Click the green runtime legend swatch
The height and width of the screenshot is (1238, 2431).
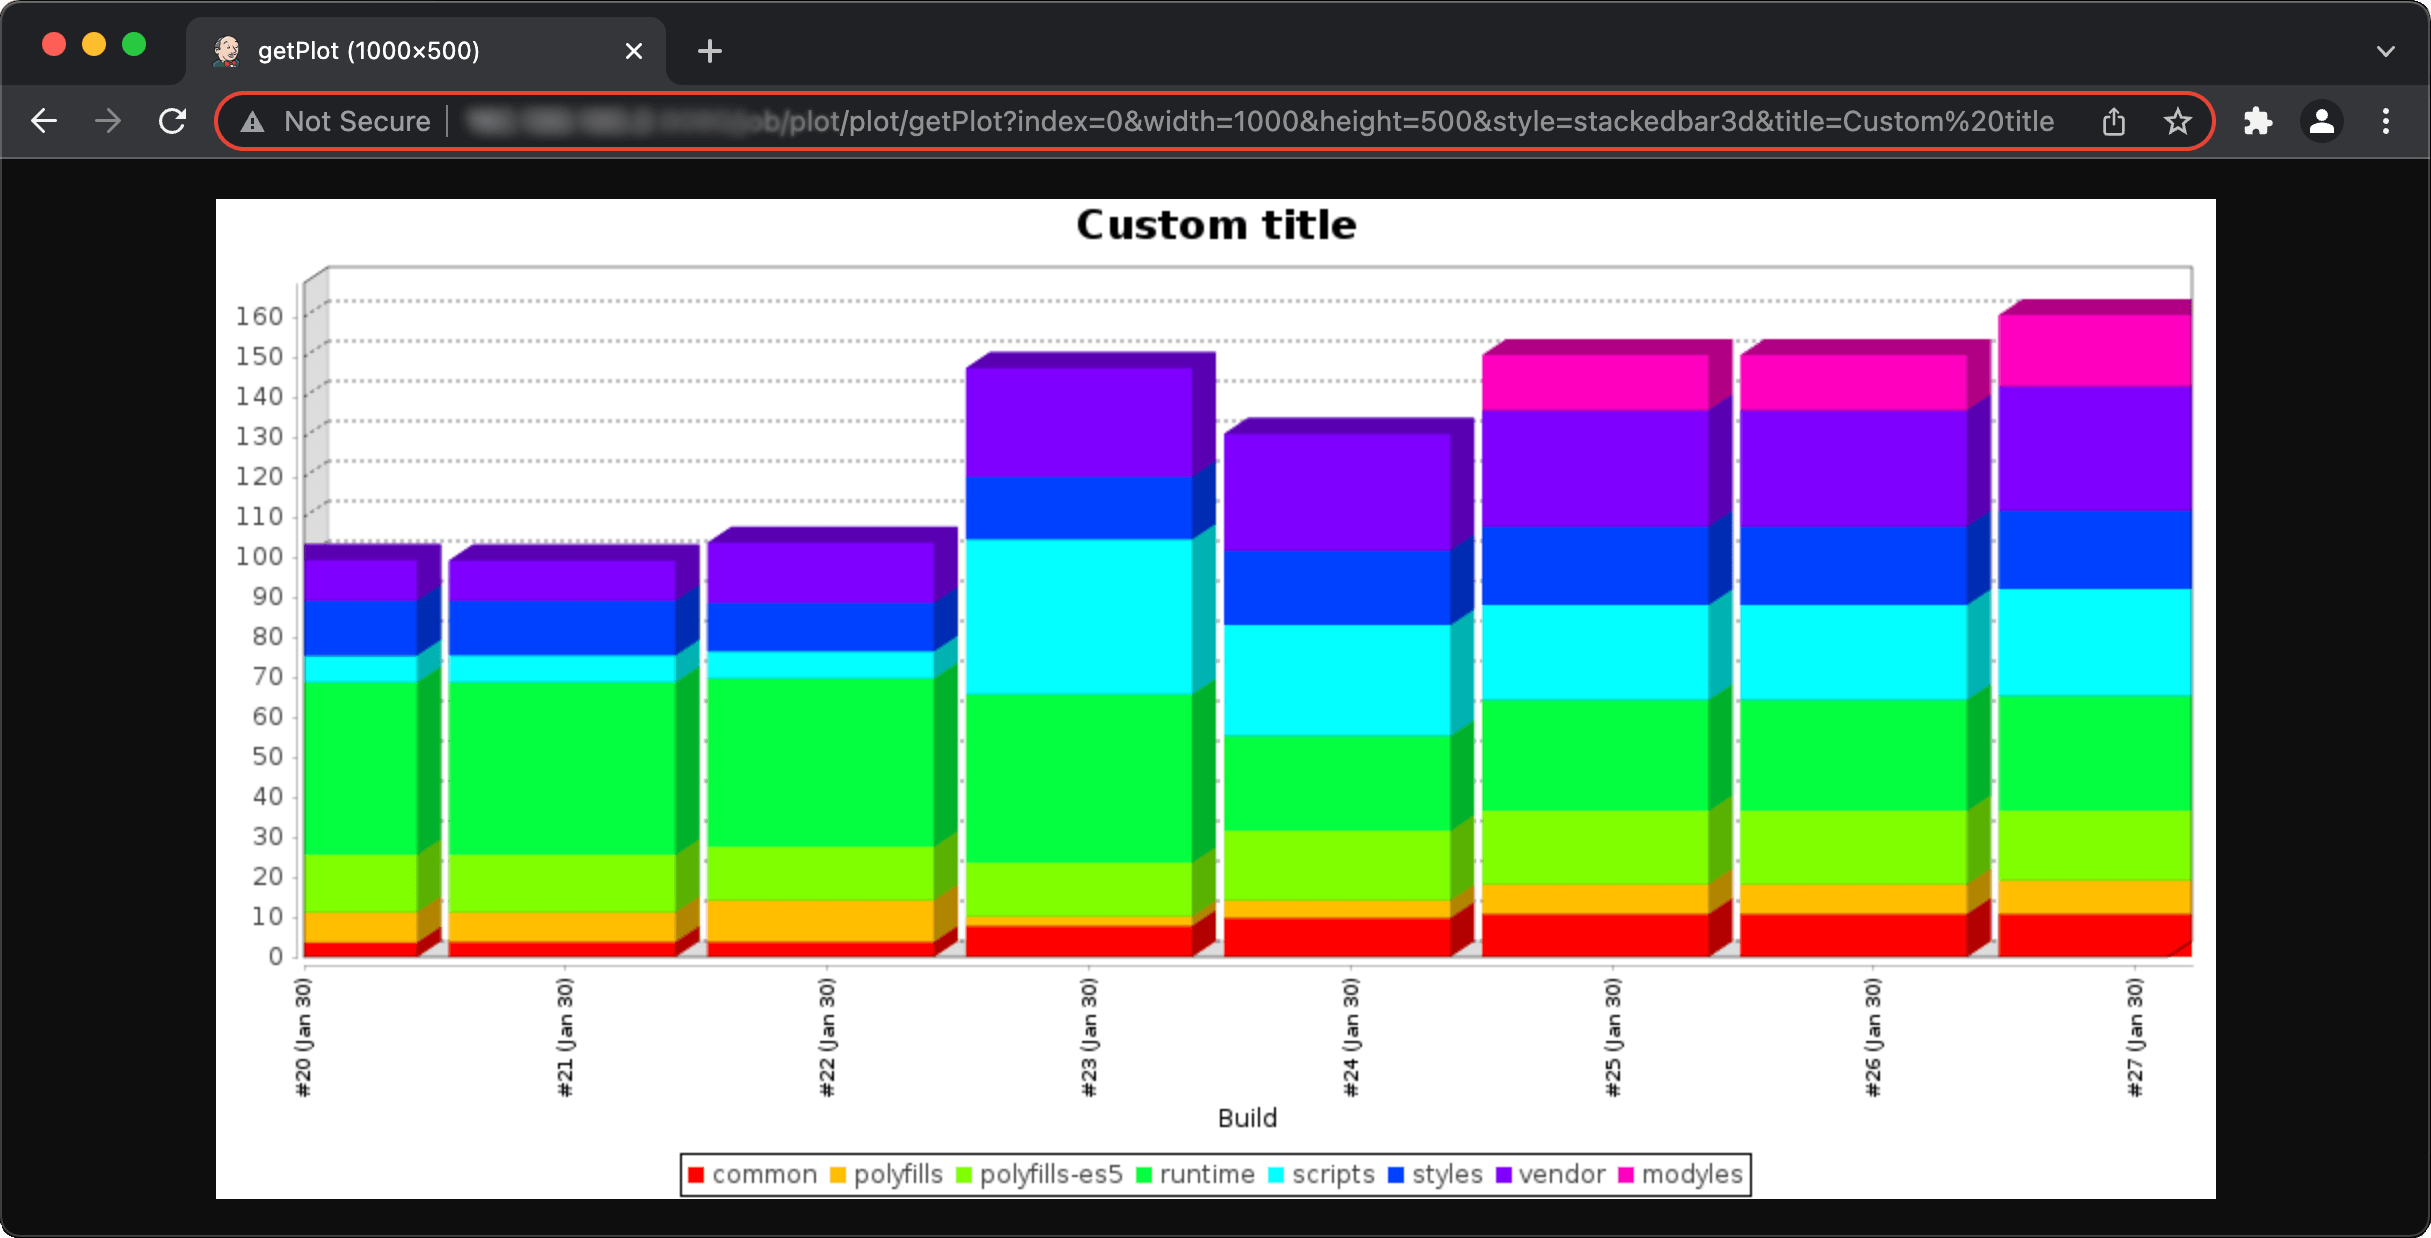1144,1175
